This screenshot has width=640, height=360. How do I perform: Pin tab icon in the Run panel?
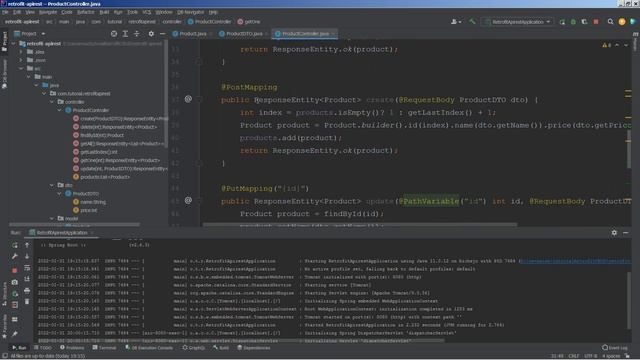[x=15, y=334]
